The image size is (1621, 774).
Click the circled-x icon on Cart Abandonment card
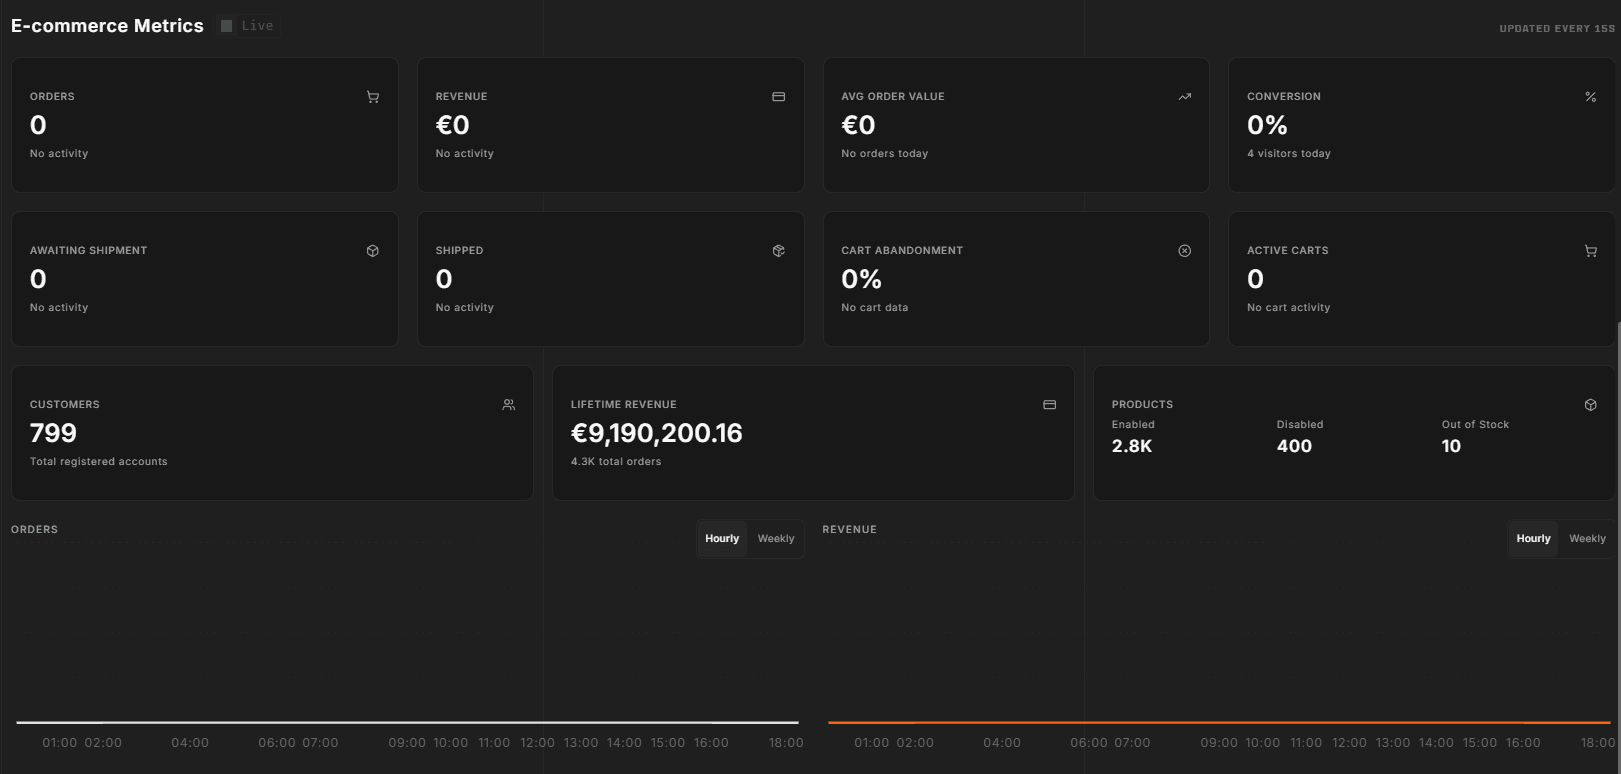(x=1185, y=251)
